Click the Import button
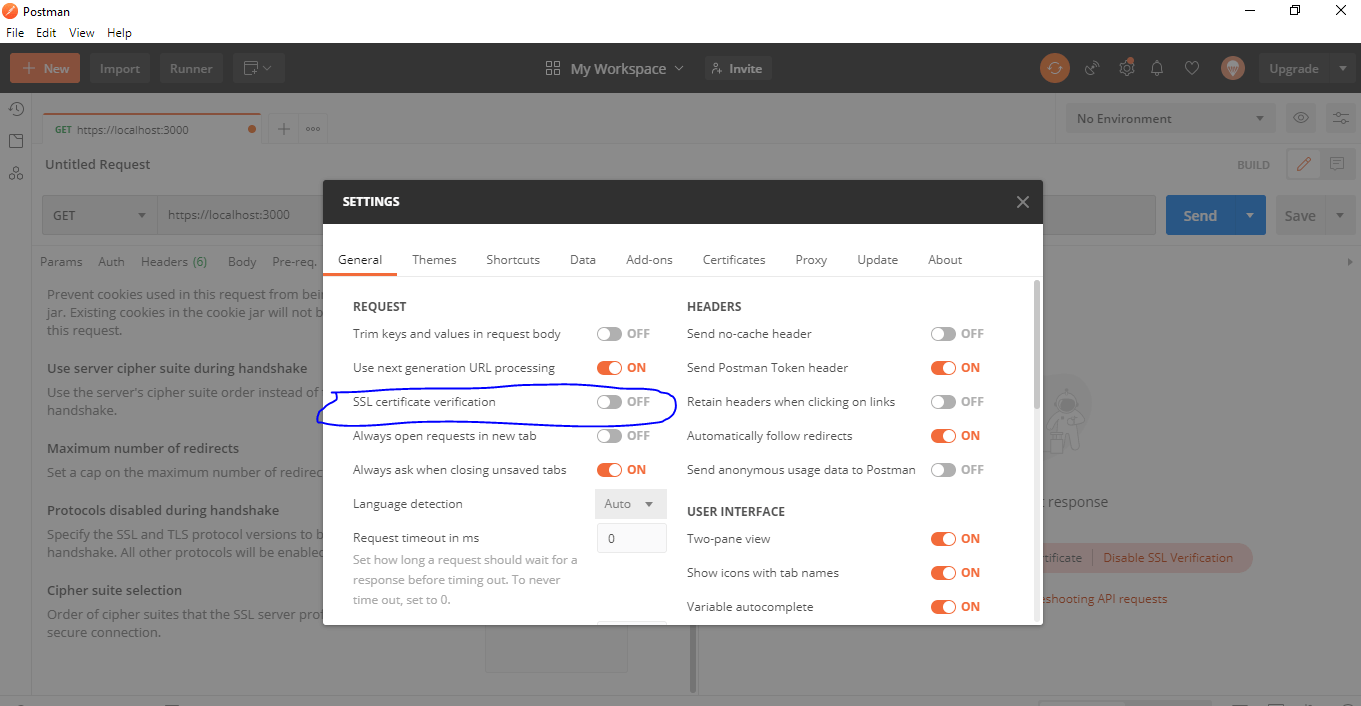Image resolution: width=1361 pixels, height=706 pixels. click(120, 68)
